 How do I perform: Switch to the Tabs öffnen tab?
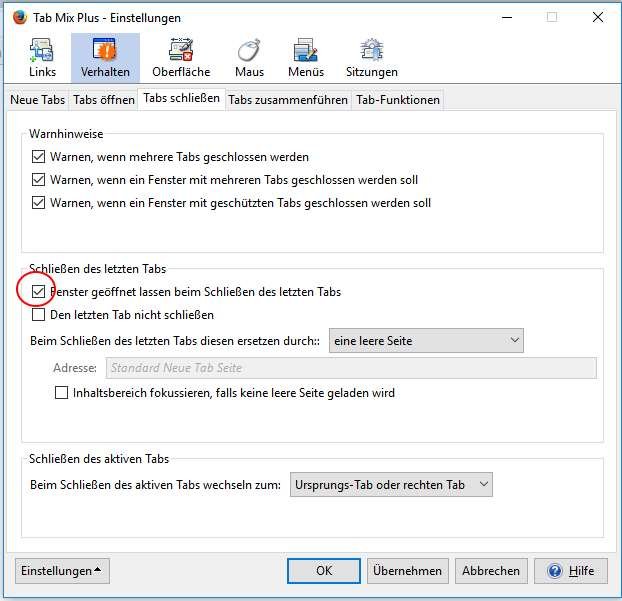[104, 100]
